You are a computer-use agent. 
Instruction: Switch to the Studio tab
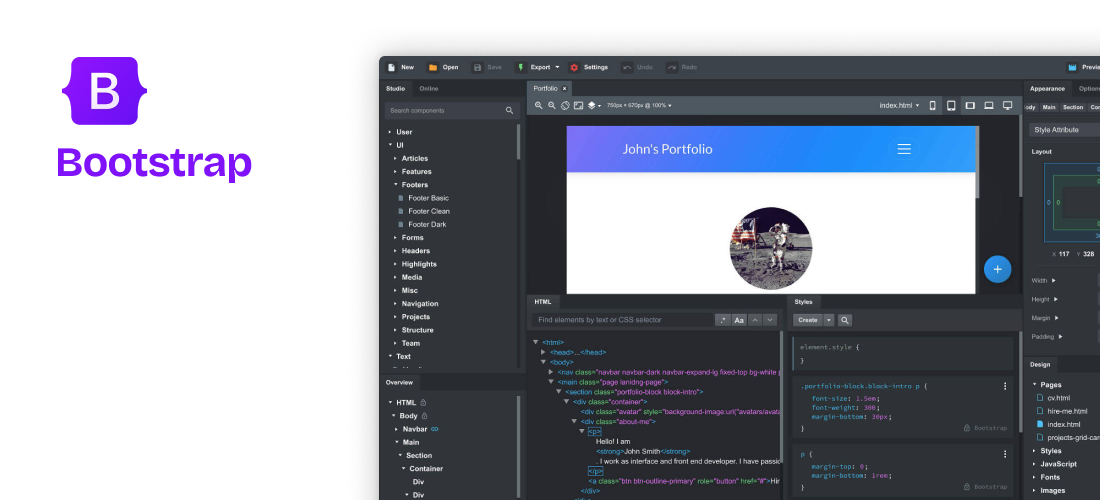[395, 88]
